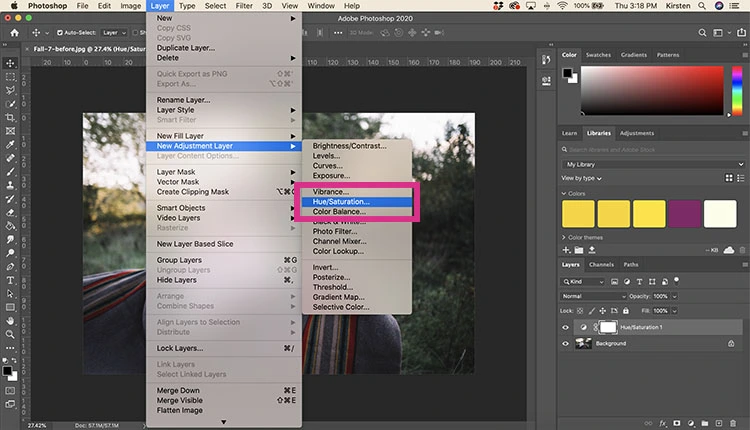
Task: Open the Normal blend mode dropdown
Action: click(x=593, y=296)
